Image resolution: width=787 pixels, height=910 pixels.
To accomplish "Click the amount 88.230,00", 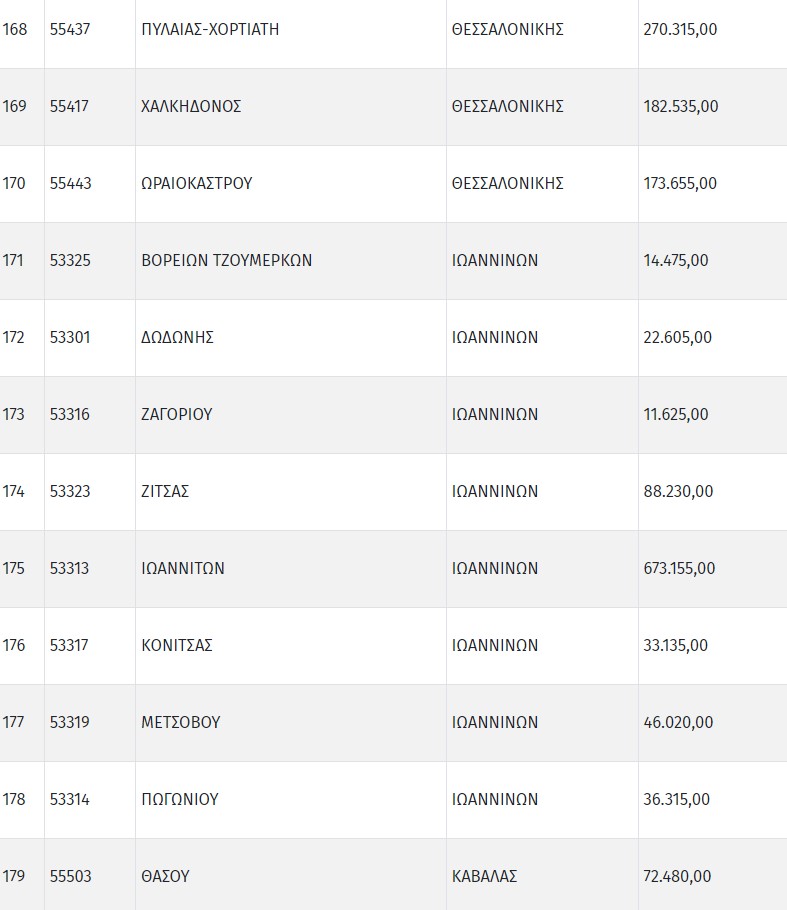I will (678, 492).
